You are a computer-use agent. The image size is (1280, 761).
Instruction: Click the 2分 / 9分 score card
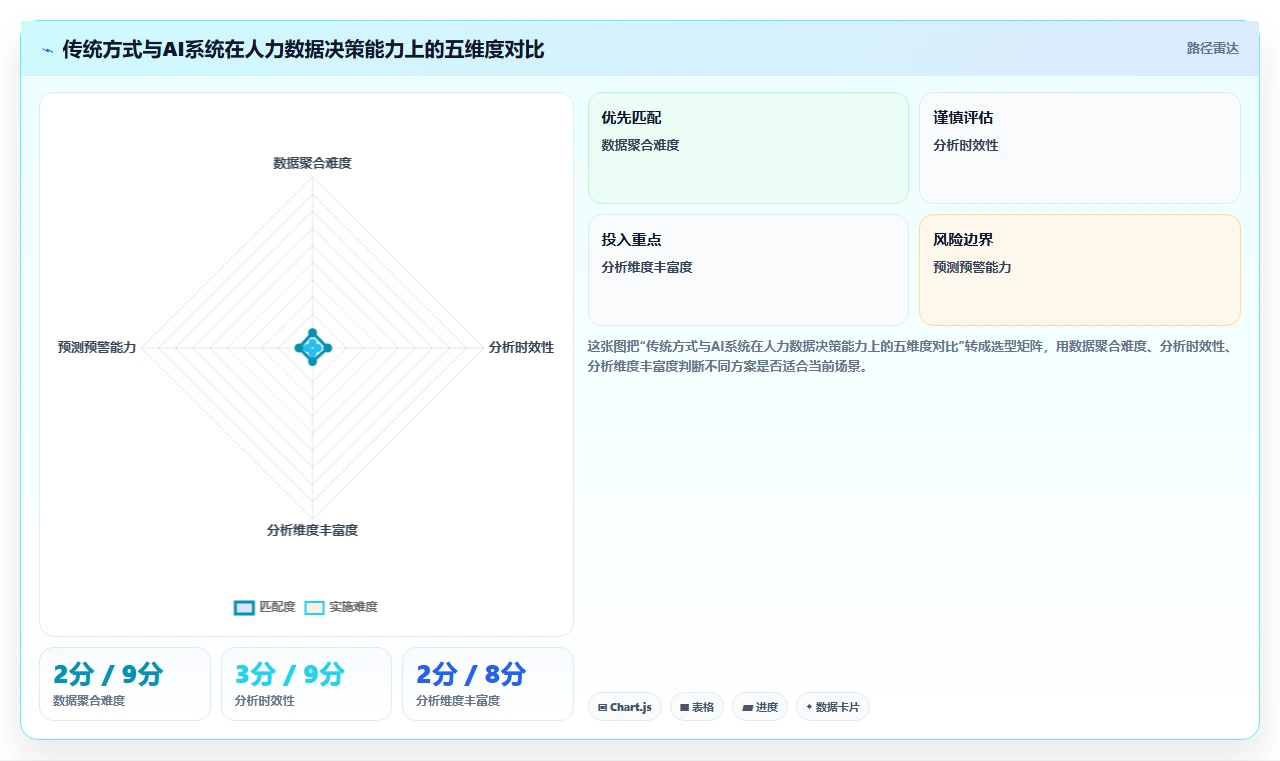(125, 684)
